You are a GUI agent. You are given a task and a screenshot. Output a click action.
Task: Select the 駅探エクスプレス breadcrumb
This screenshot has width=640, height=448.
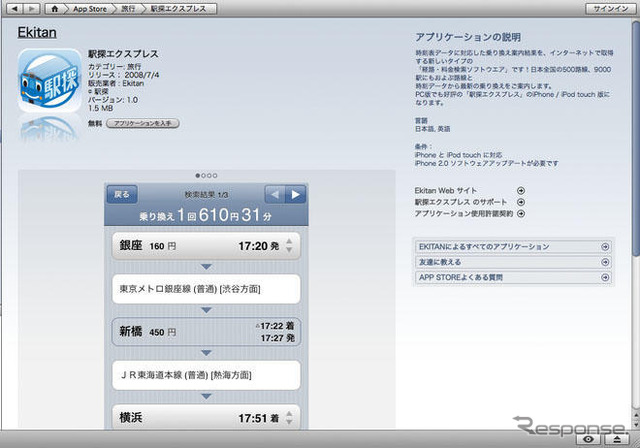pos(178,9)
